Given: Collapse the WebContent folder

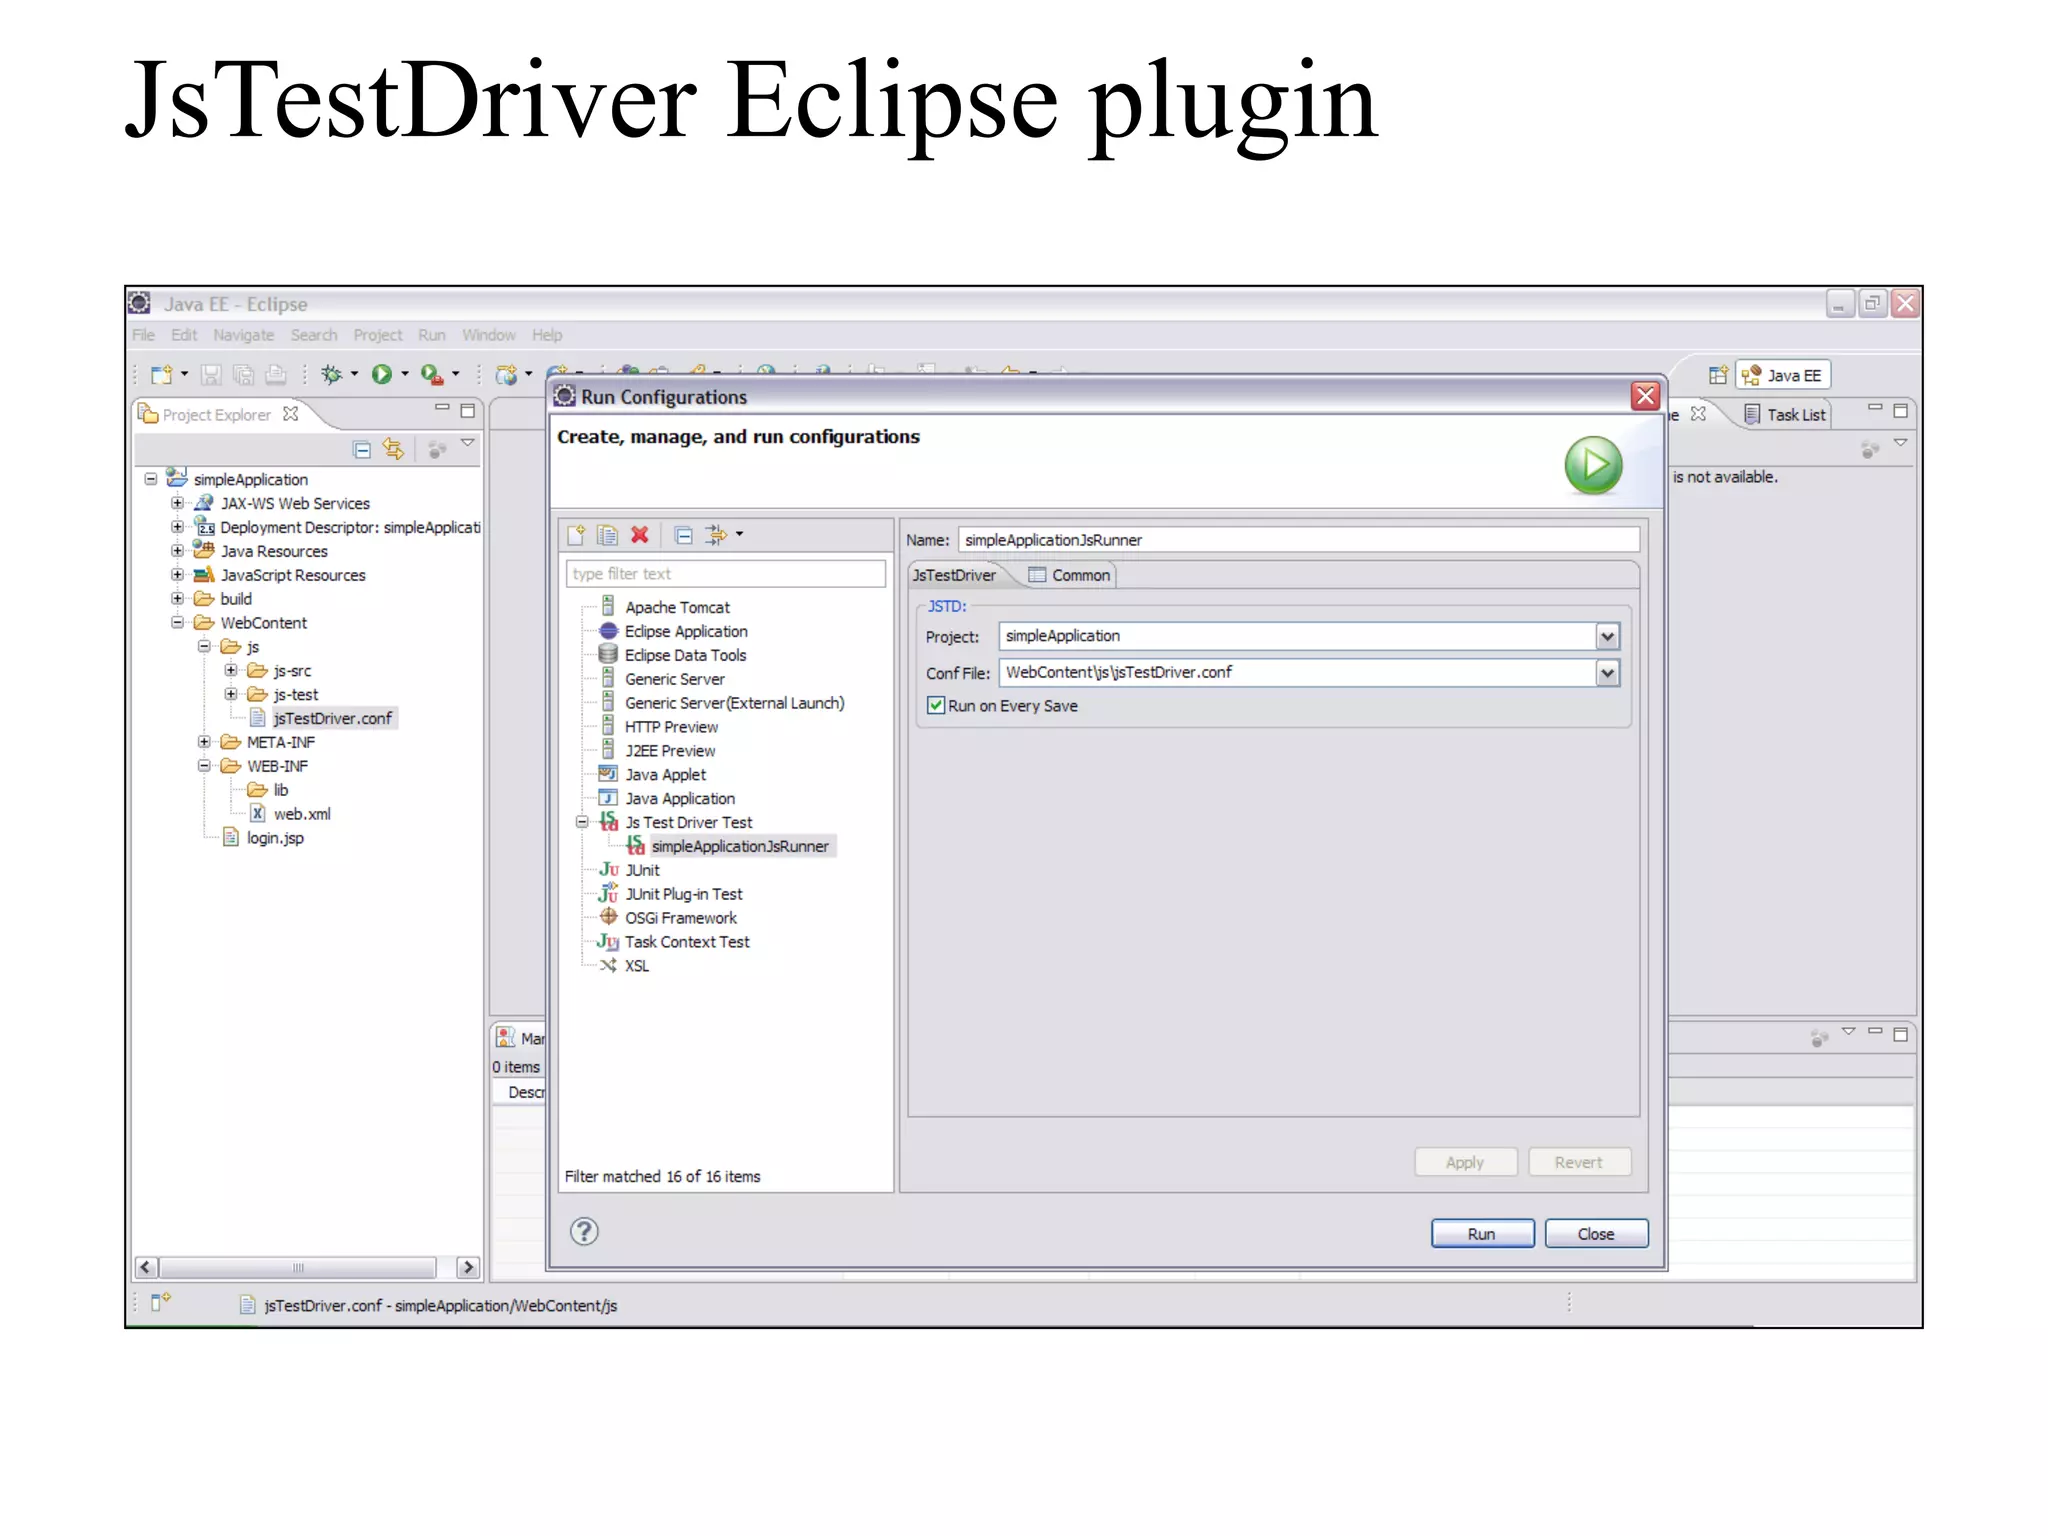Looking at the screenshot, I should [177, 622].
